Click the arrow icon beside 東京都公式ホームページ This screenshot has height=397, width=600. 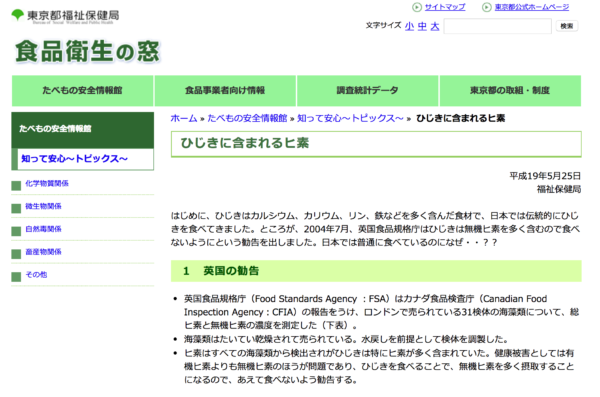pyautogui.click(x=486, y=7)
